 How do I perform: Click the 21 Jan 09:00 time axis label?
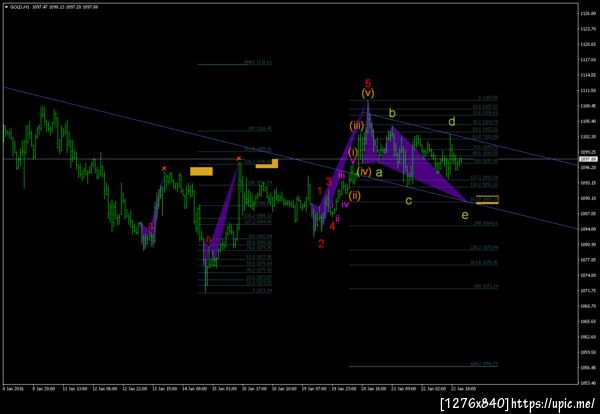pos(406,389)
